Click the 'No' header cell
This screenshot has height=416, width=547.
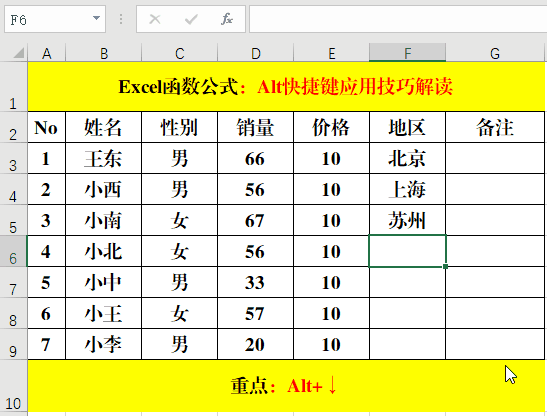click(x=46, y=127)
